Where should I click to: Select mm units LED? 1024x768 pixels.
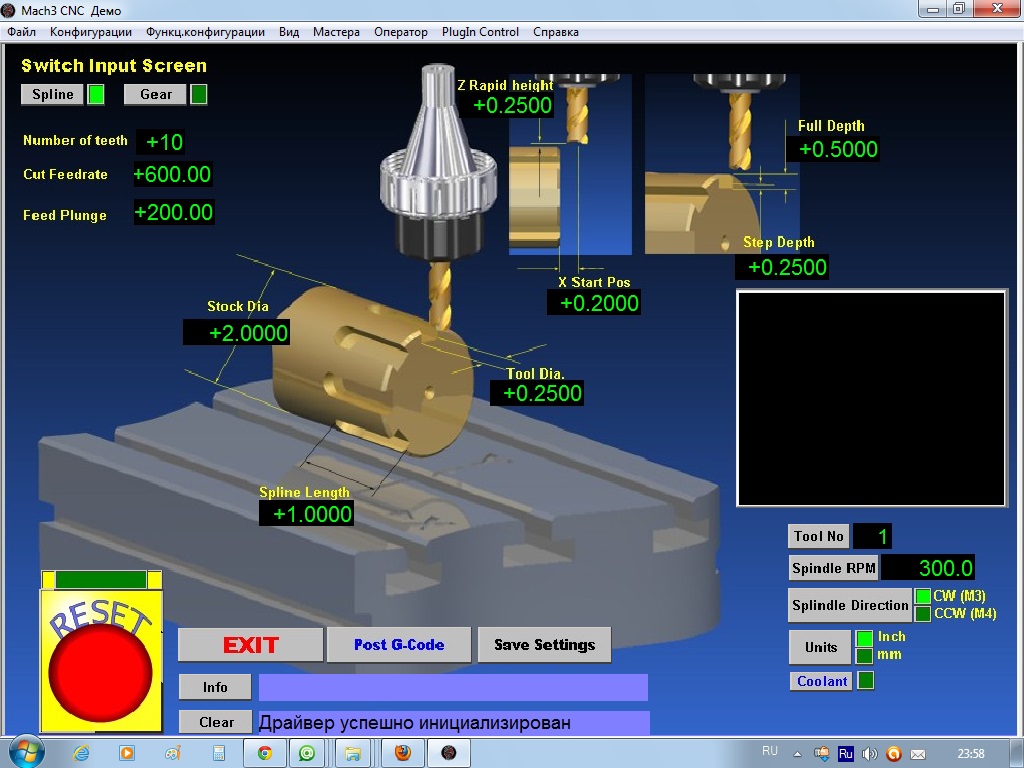pos(864,655)
